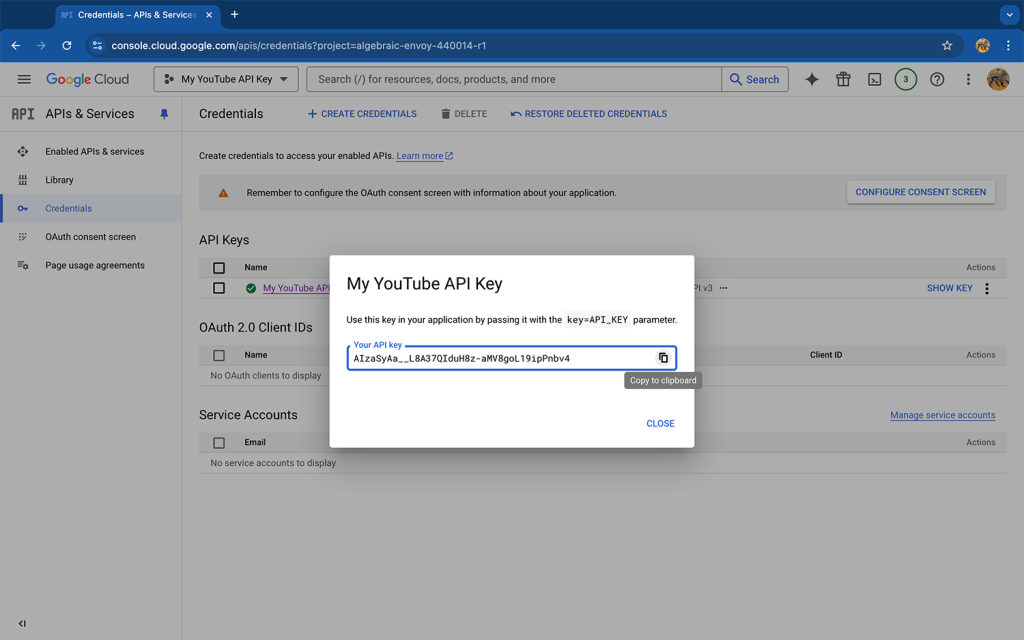Viewport: 1024px width, 640px height.
Task: Click the Search button
Action: click(755, 79)
